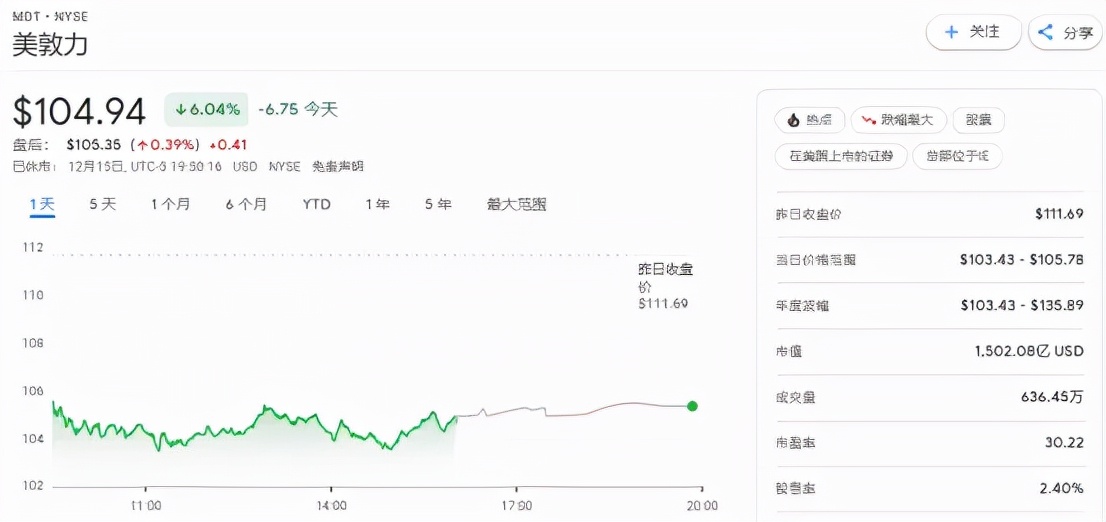The height and width of the screenshot is (522, 1106).
Task: Click the green dot at chart end
Action: [692, 406]
